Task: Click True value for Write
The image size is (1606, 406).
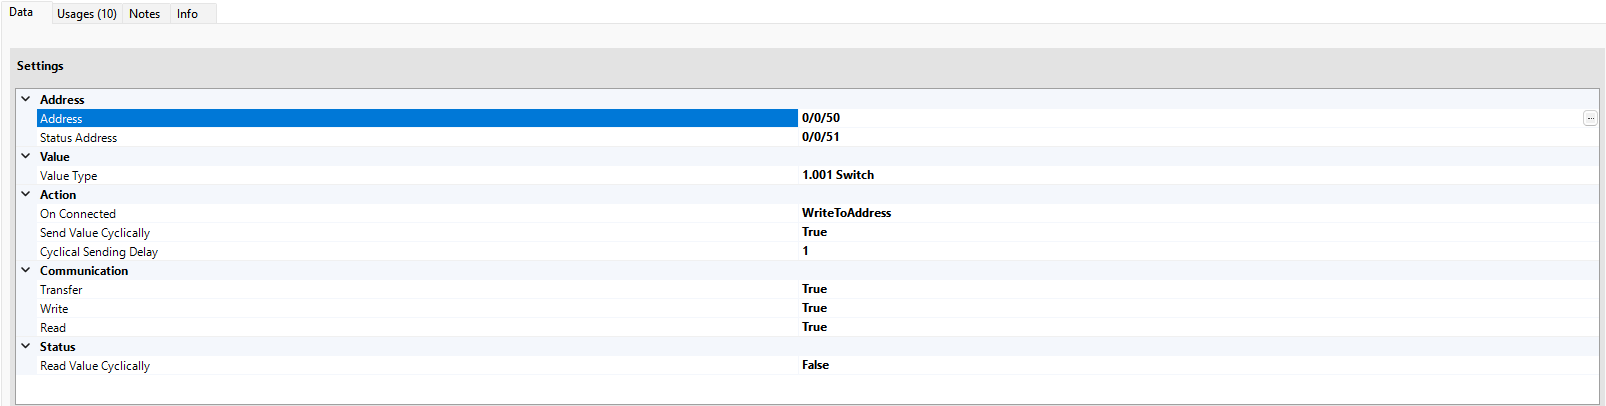Action: click(x=815, y=308)
